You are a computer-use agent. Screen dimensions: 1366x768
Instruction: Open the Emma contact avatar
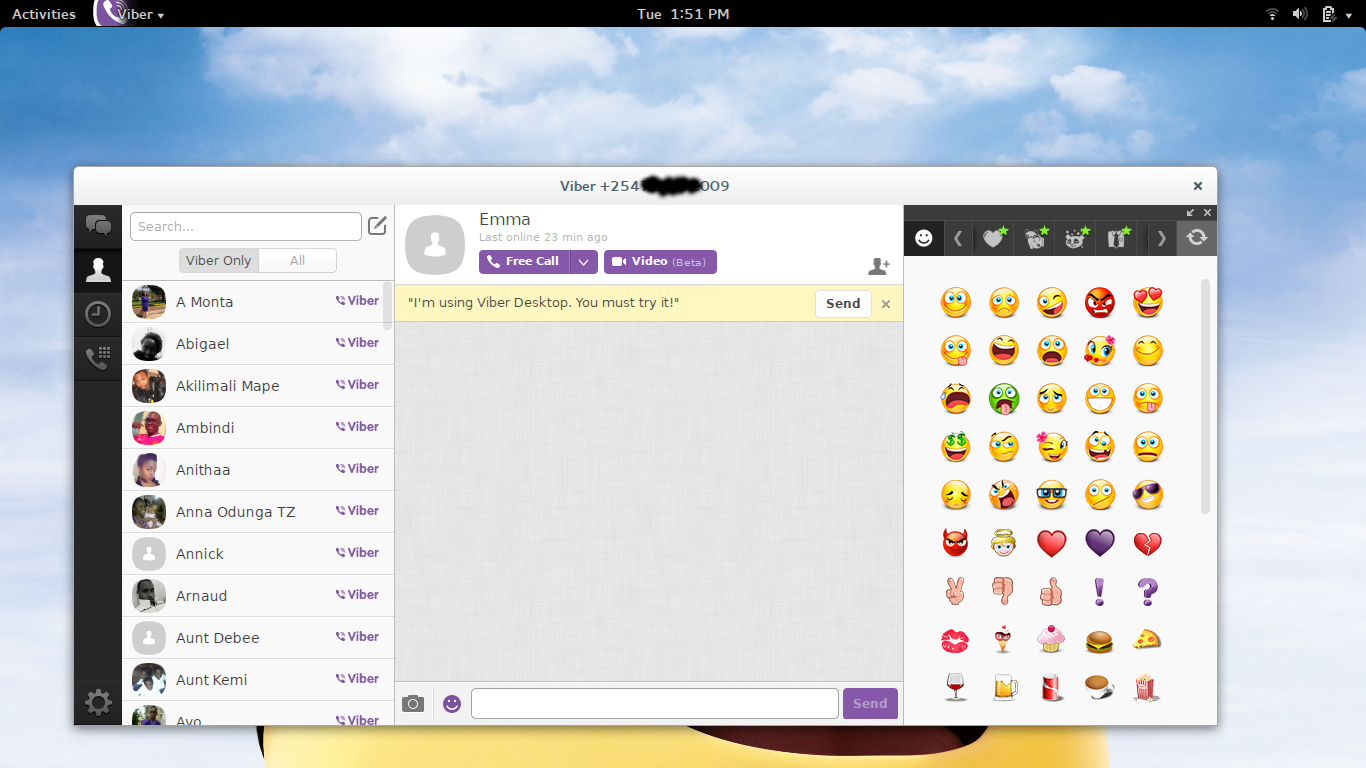pyautogui.click(x=435, y=245)
